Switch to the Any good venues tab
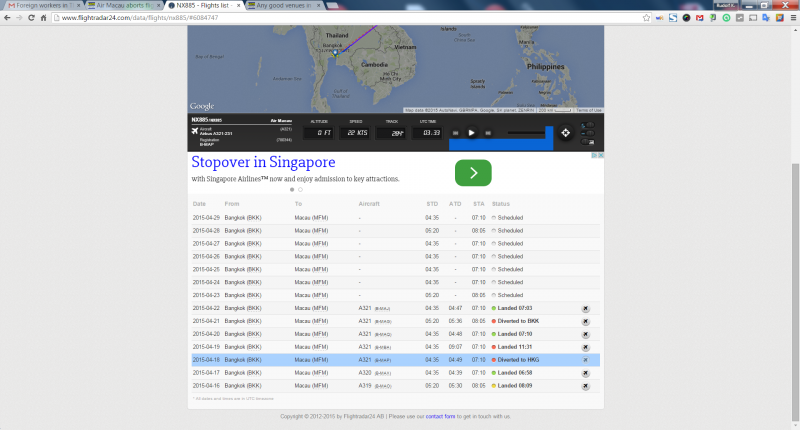This screenshot has width=800, height=430. click(x=284, y=6)
